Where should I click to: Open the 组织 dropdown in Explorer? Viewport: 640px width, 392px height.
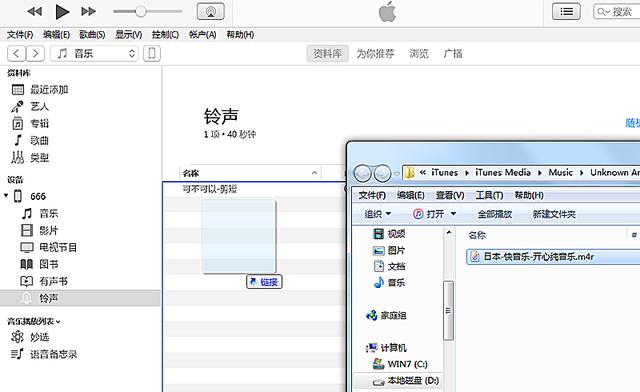(378, 214)
